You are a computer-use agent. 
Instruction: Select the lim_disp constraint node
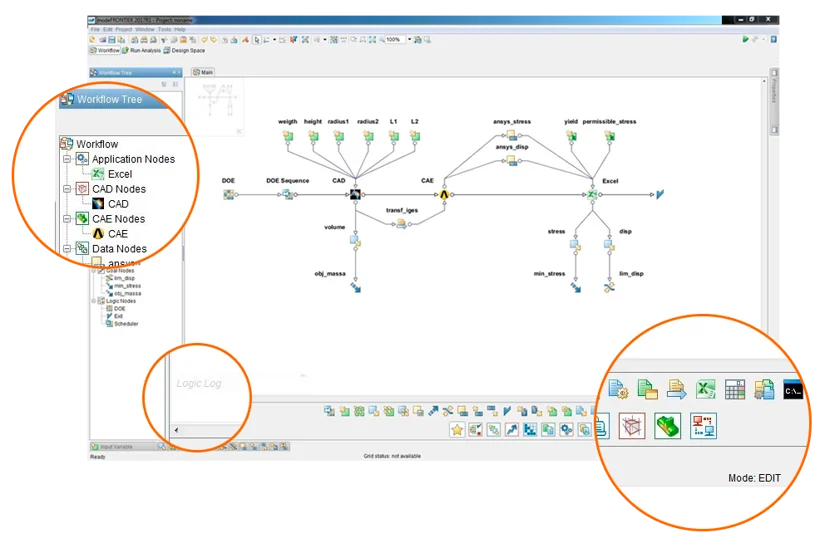(609, 287)
